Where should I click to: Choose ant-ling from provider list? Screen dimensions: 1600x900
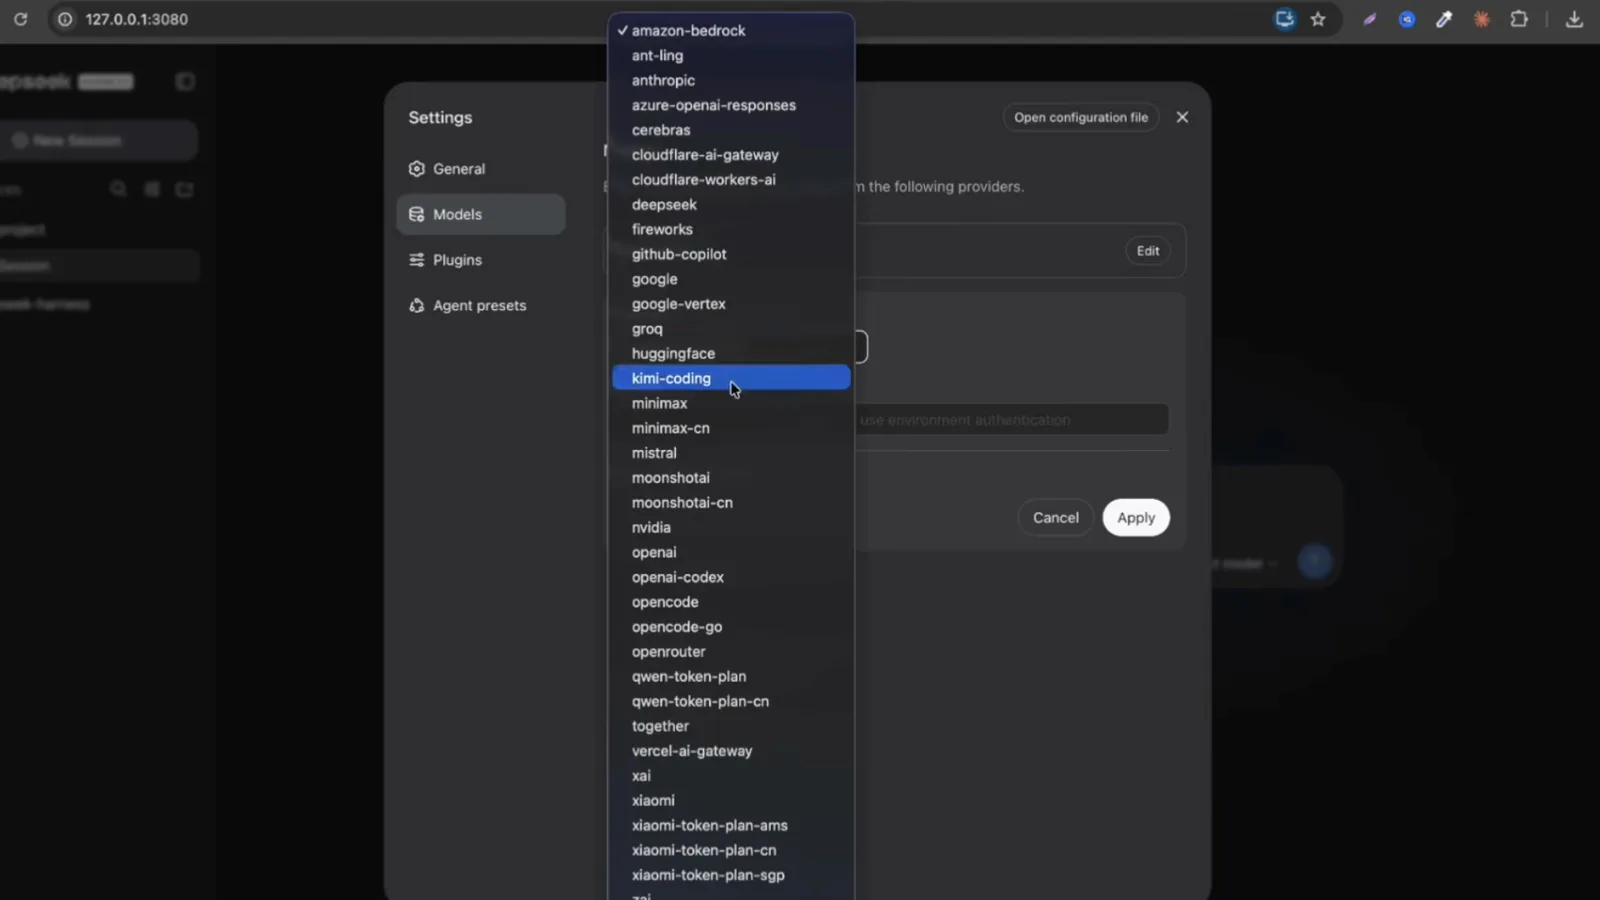[731, 56]
